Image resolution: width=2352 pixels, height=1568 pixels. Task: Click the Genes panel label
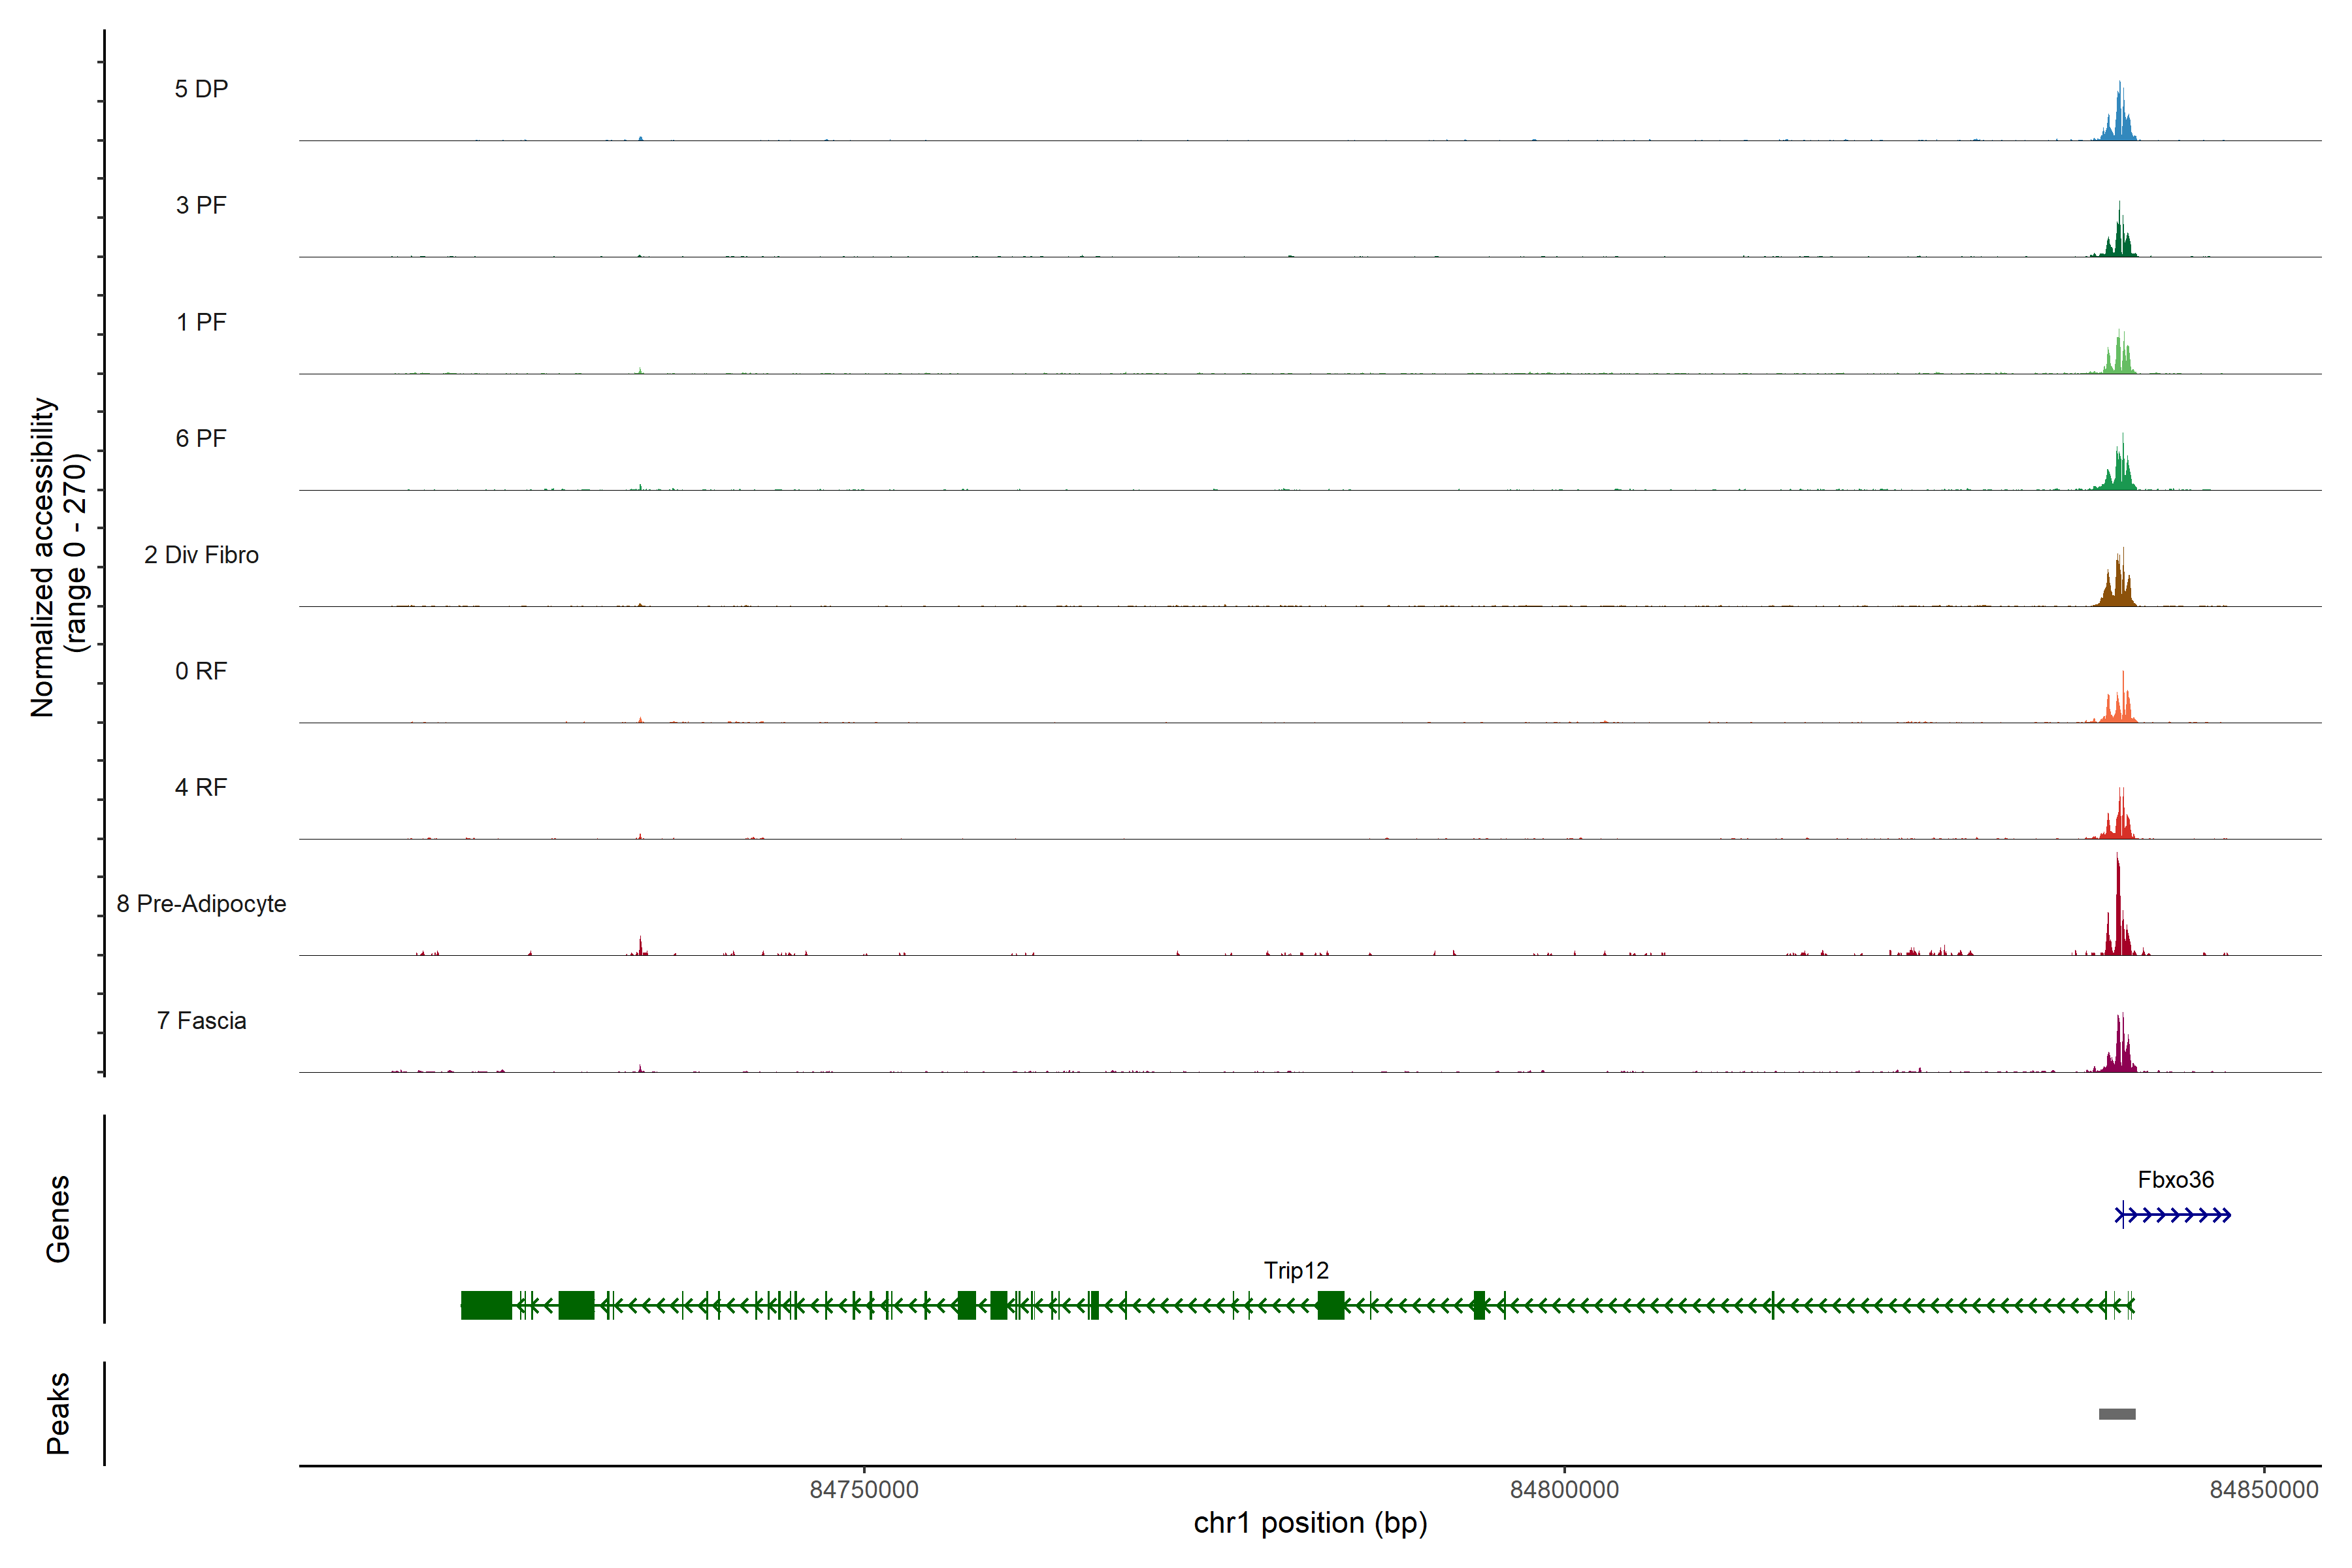[x=58, y=1219]
